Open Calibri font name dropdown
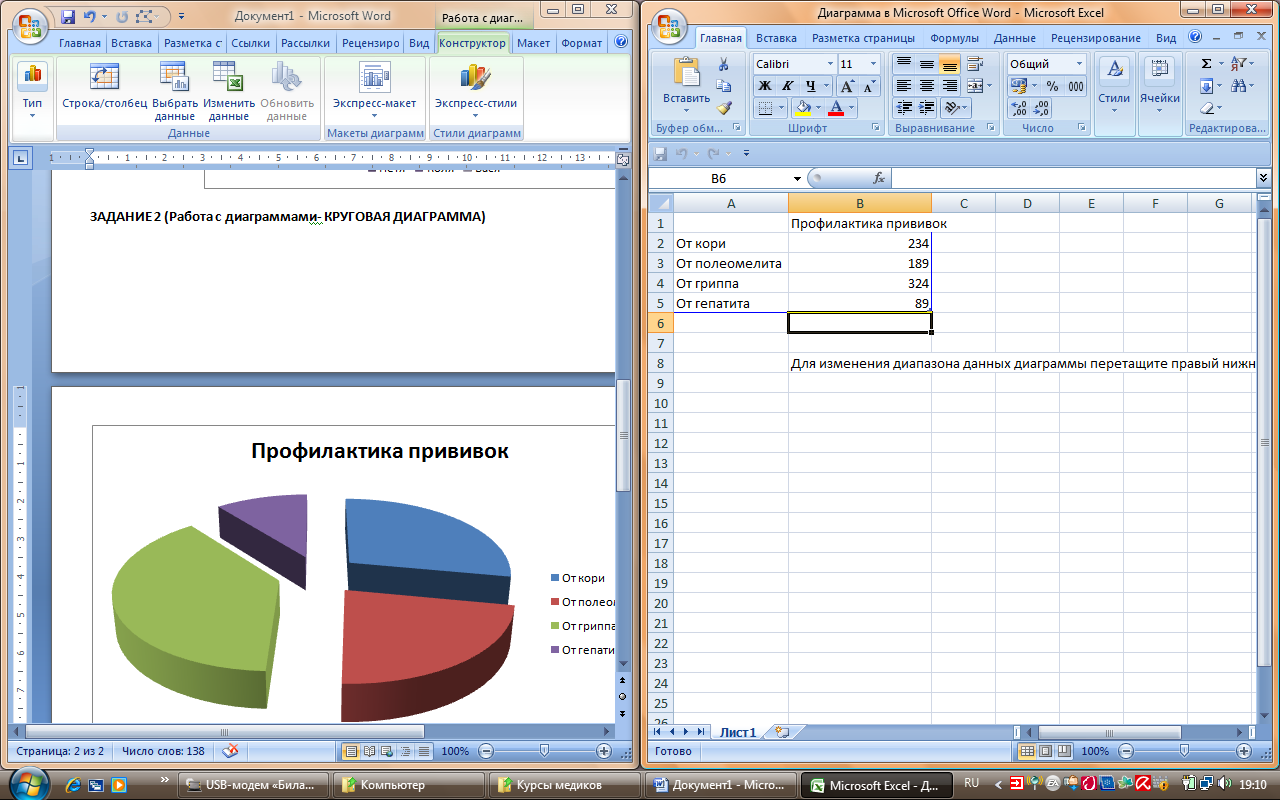 click(830, 64)
